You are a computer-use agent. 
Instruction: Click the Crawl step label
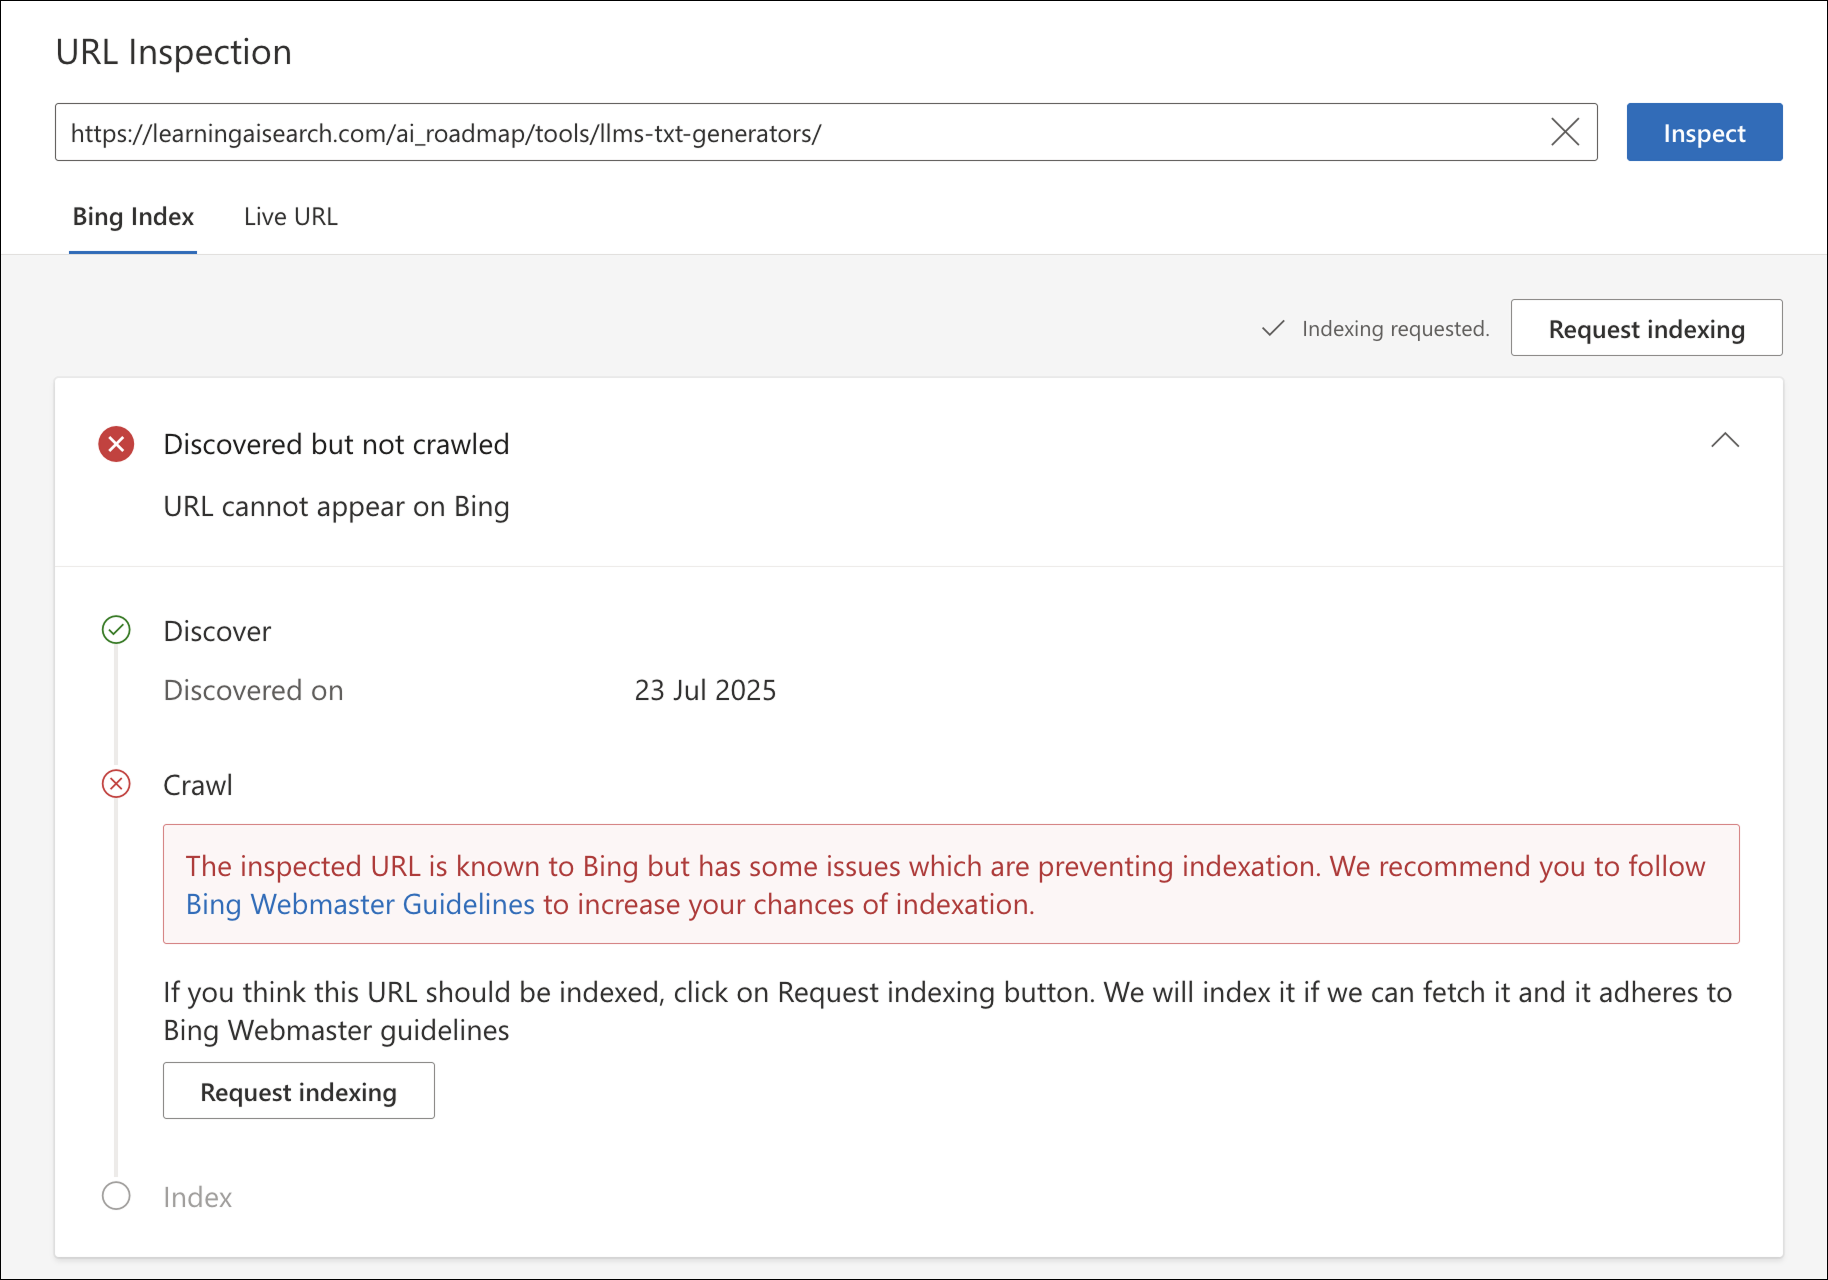click(x=198, y=785)
